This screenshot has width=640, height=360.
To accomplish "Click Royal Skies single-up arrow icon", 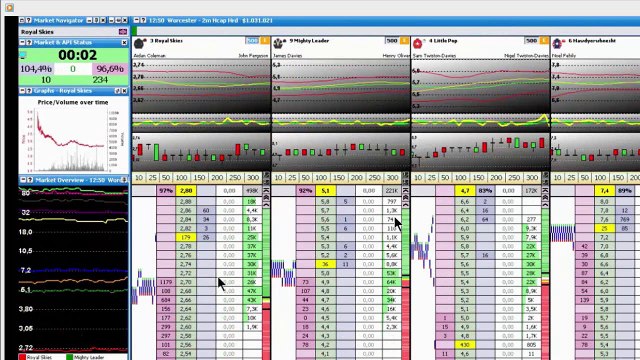I will click(266, 204).
